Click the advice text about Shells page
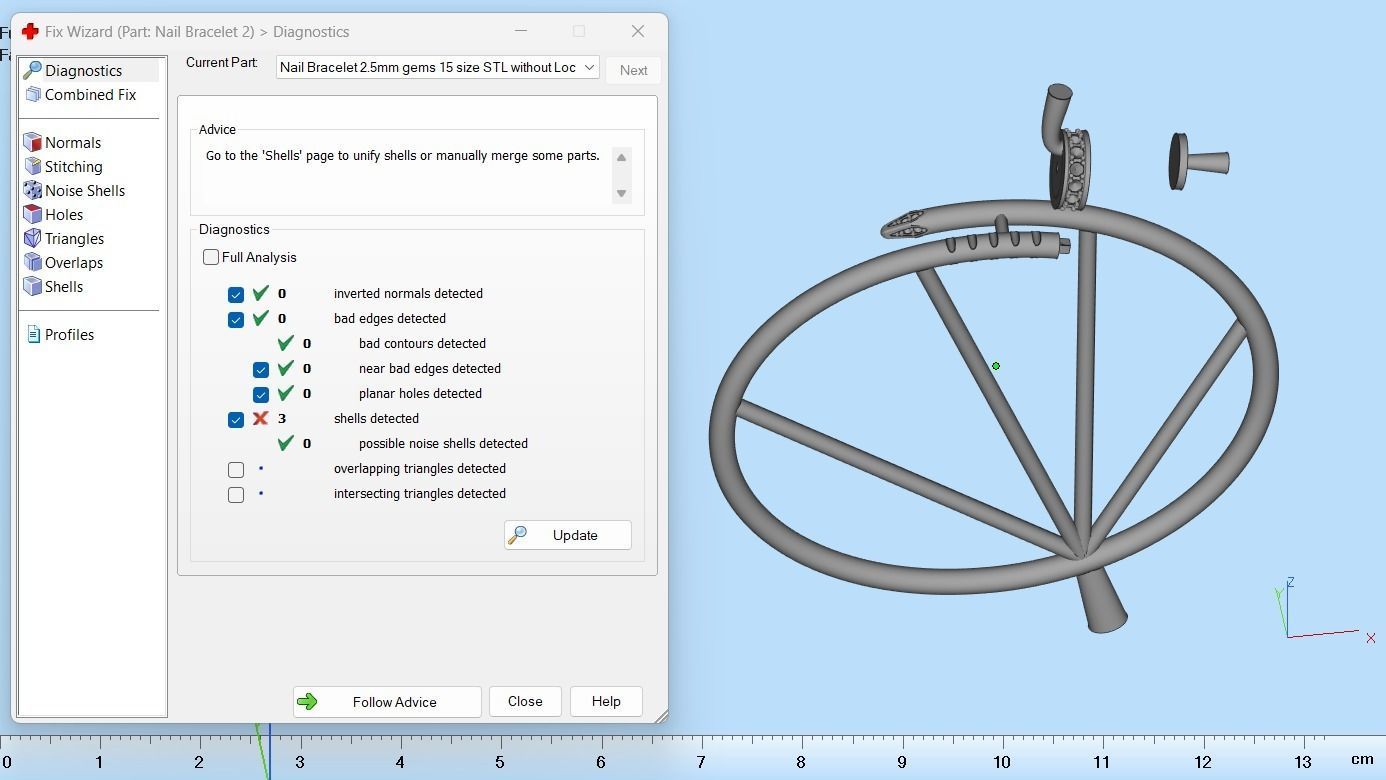1386x780 pixels. 403,156
